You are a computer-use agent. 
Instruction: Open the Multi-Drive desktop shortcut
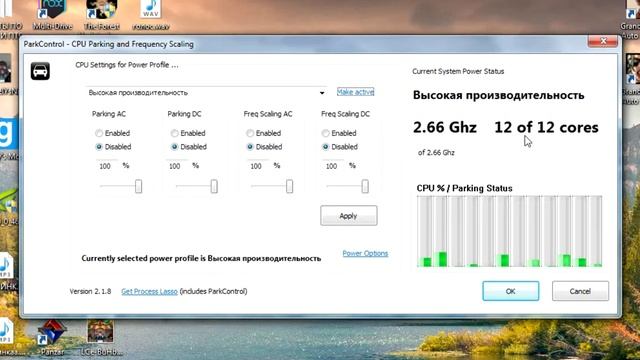pyautogui.click(x=52, y=15)
